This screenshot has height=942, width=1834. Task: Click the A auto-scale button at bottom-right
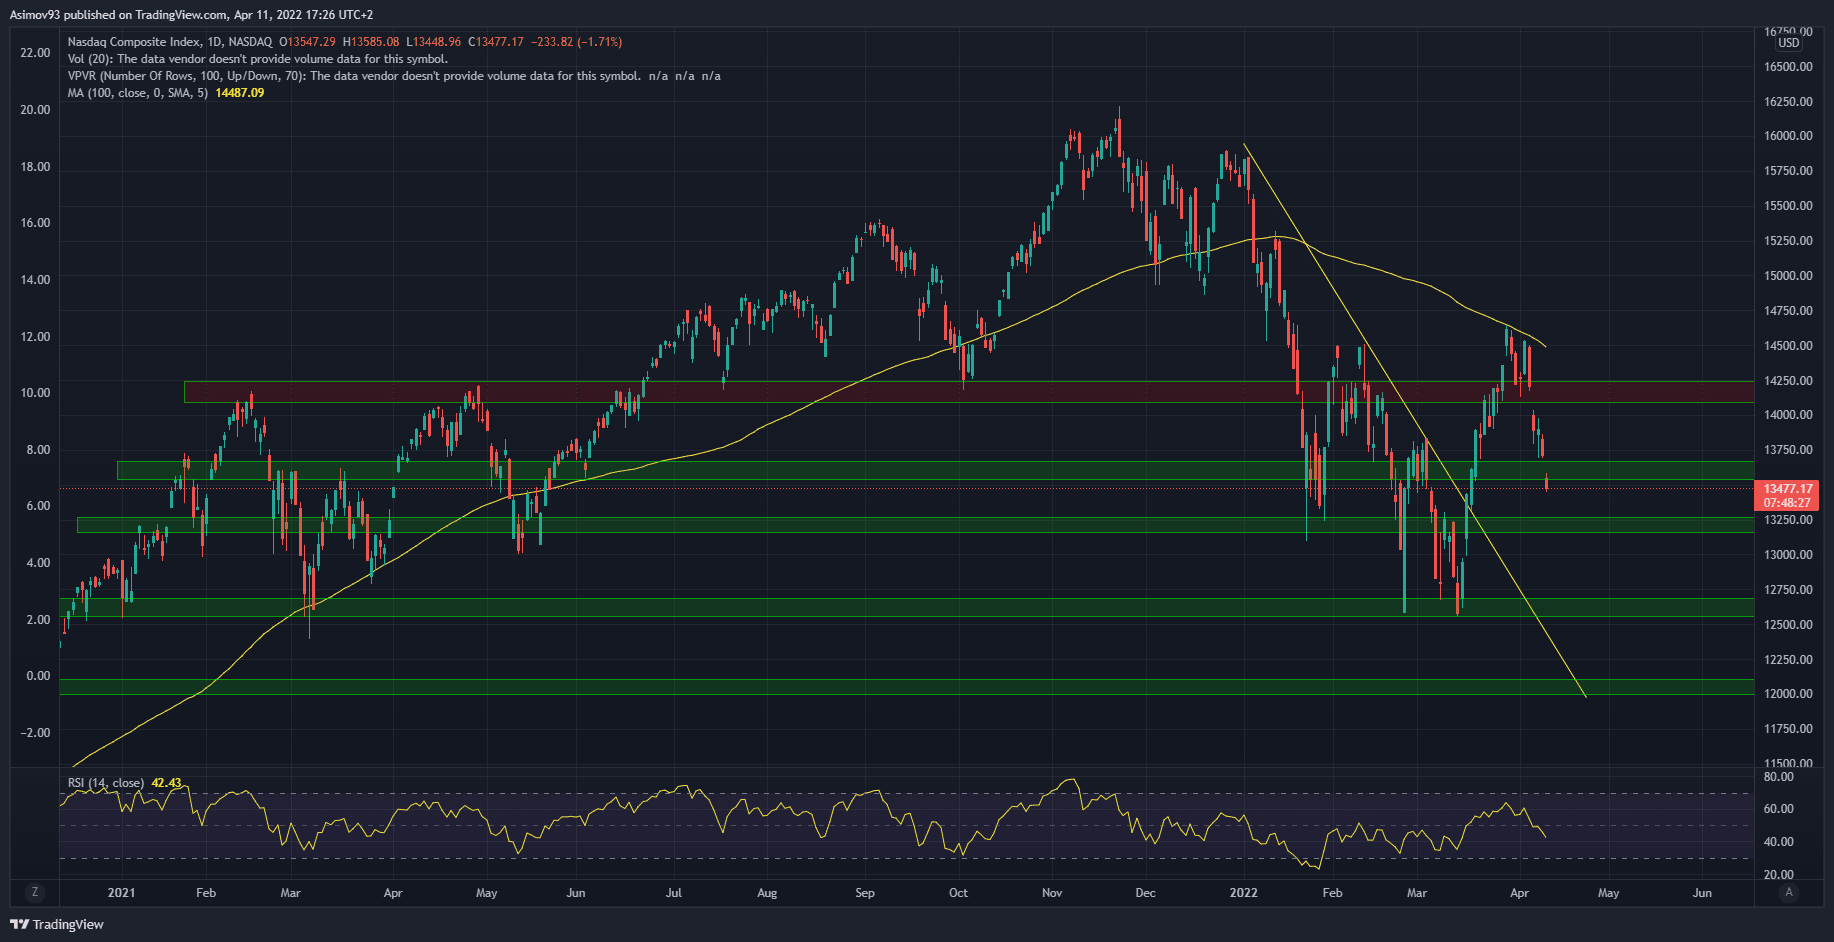1789,892
